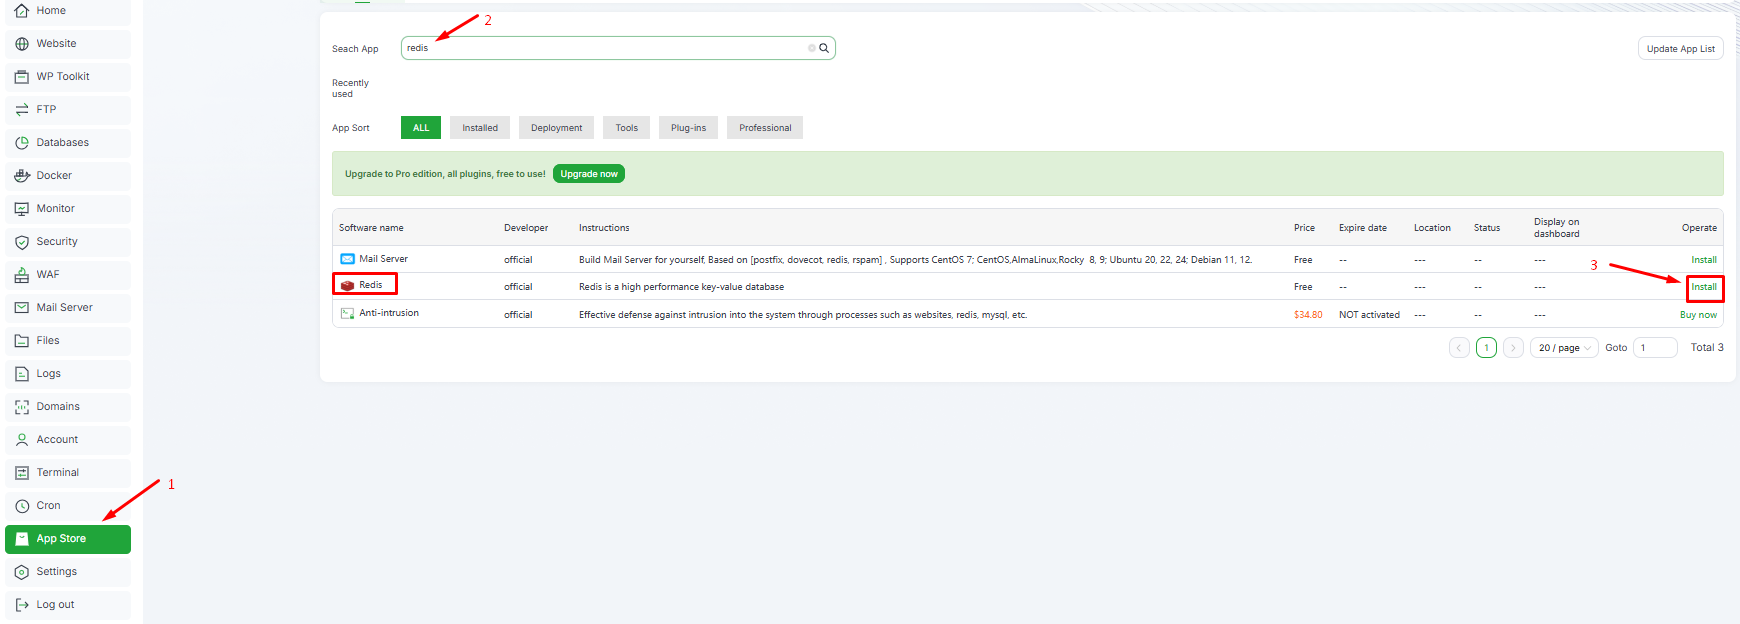Image resolution: width=1740 pixels, height=624 pixels.
Task: Click the Anti-intrusion app icon
Action: pos(347,313)
